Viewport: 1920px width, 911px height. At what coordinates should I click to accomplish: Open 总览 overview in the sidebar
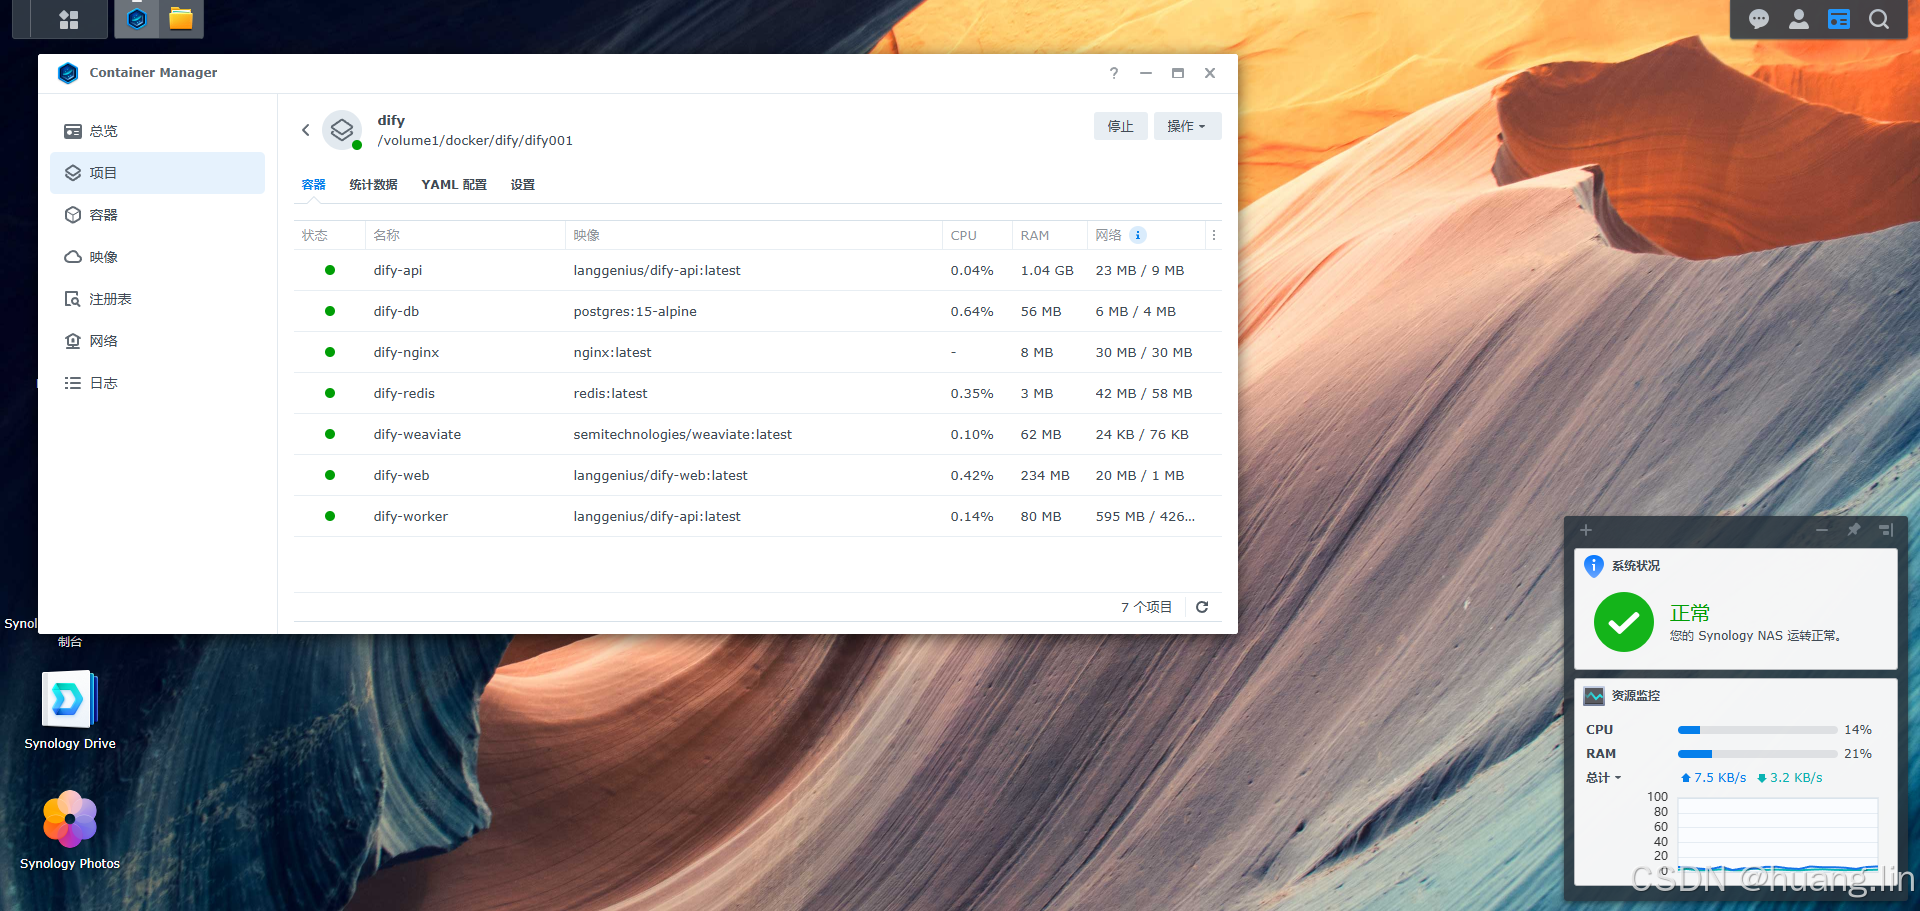(x=157, y=131)
